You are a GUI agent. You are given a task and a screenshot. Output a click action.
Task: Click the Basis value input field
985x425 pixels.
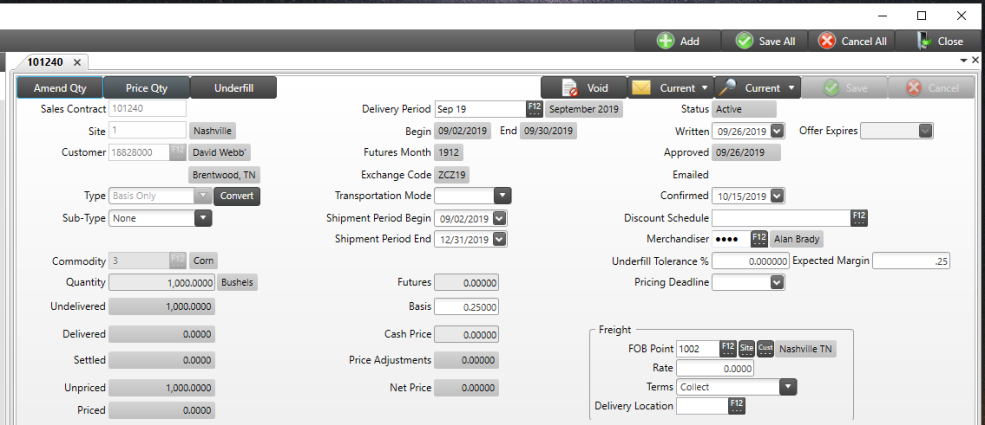(x=466, y=307)
